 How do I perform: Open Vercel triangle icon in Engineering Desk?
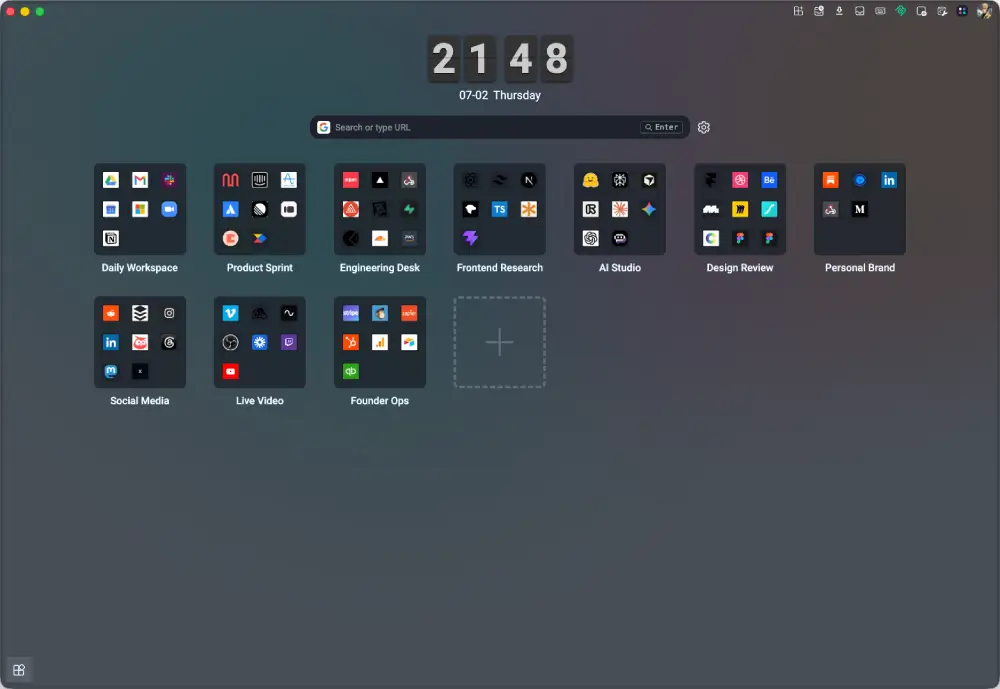(379, 180)
